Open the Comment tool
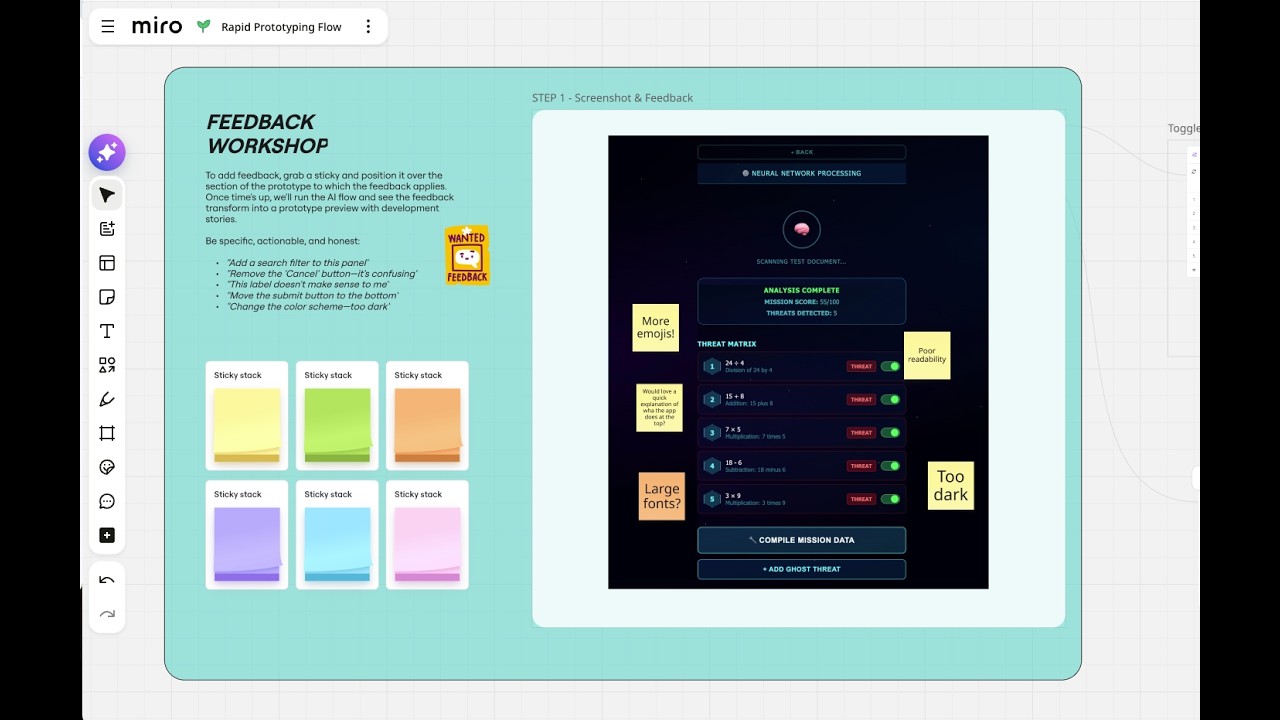The height and width of the screenshot is (720, 1280). (x=107, y=501)
